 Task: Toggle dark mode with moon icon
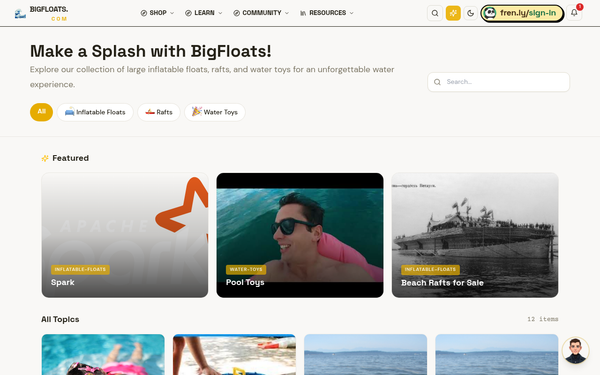point(470,13)
